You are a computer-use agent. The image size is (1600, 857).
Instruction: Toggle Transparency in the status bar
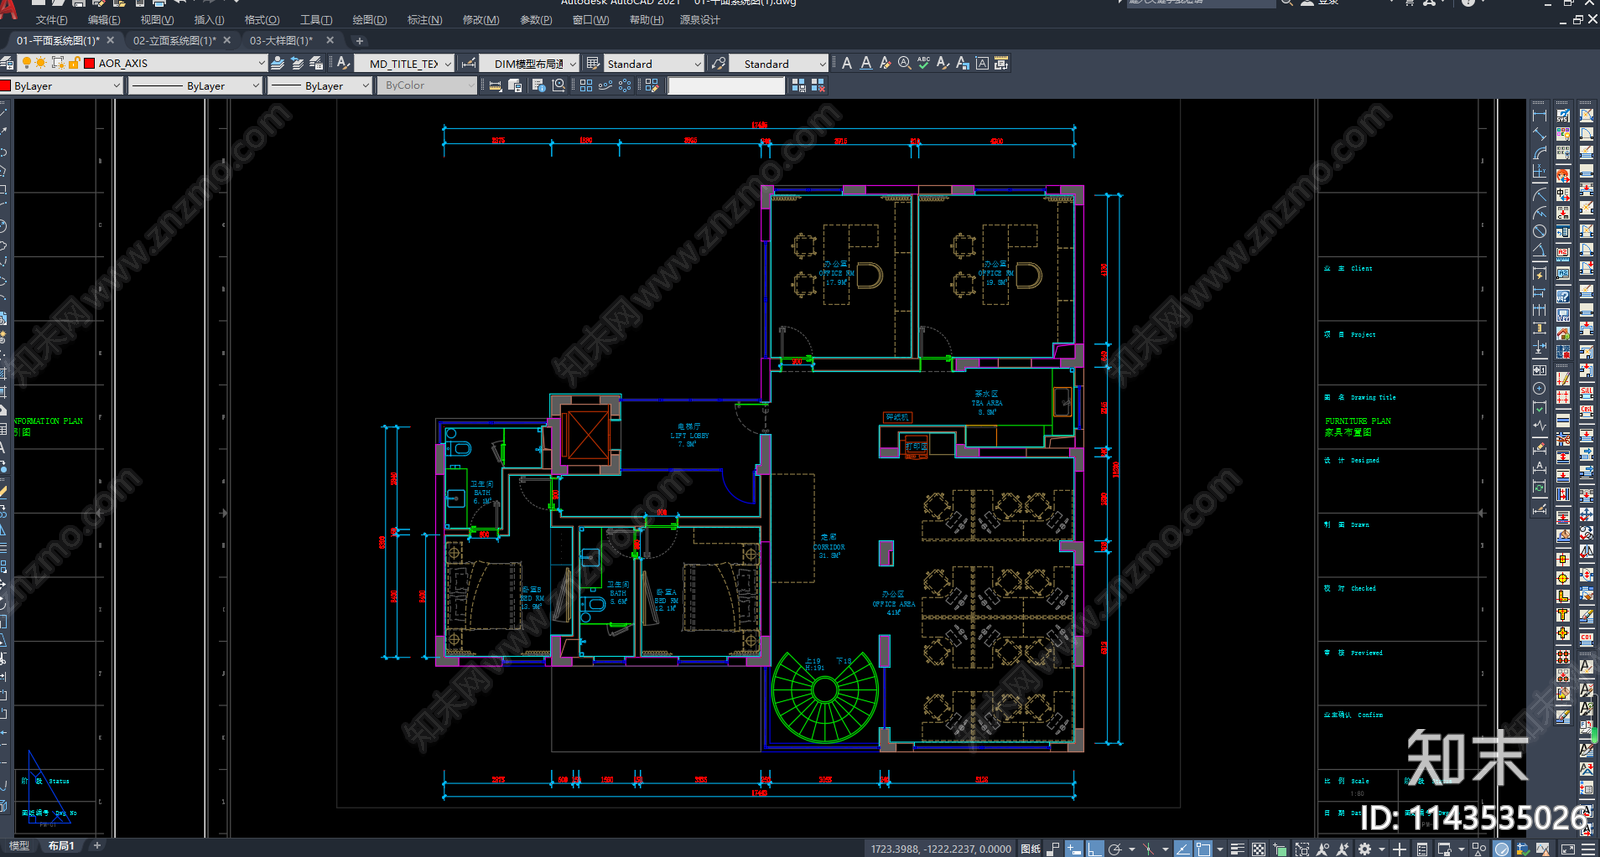[x=1258, y=848]
